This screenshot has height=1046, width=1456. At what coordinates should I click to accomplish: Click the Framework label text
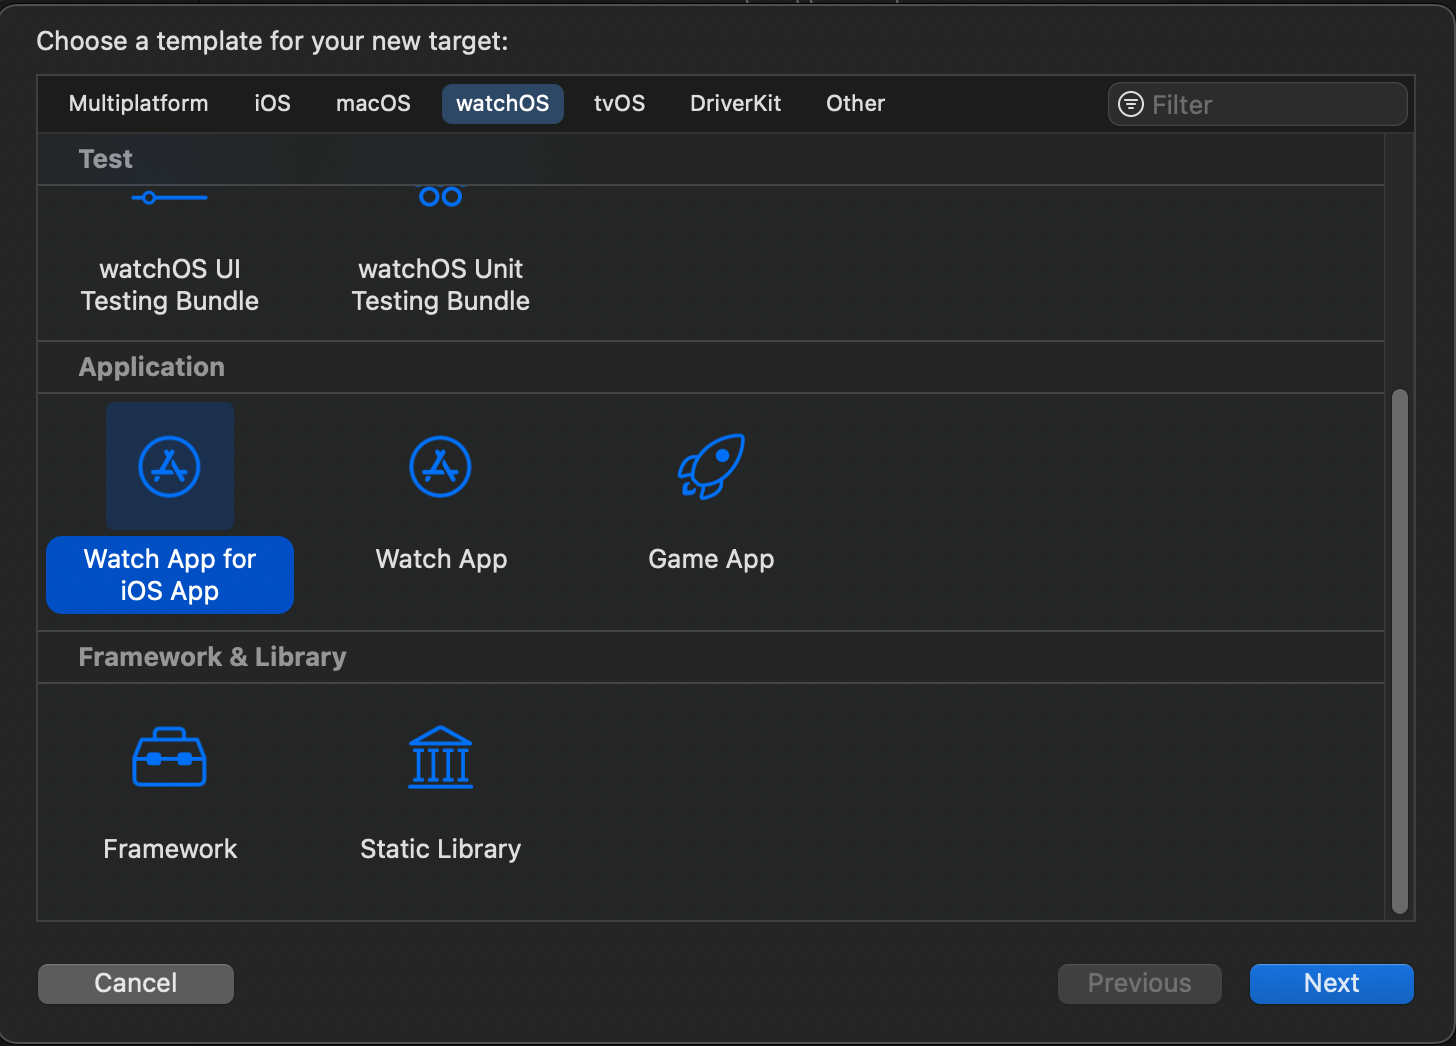click(x=170, y=849)
